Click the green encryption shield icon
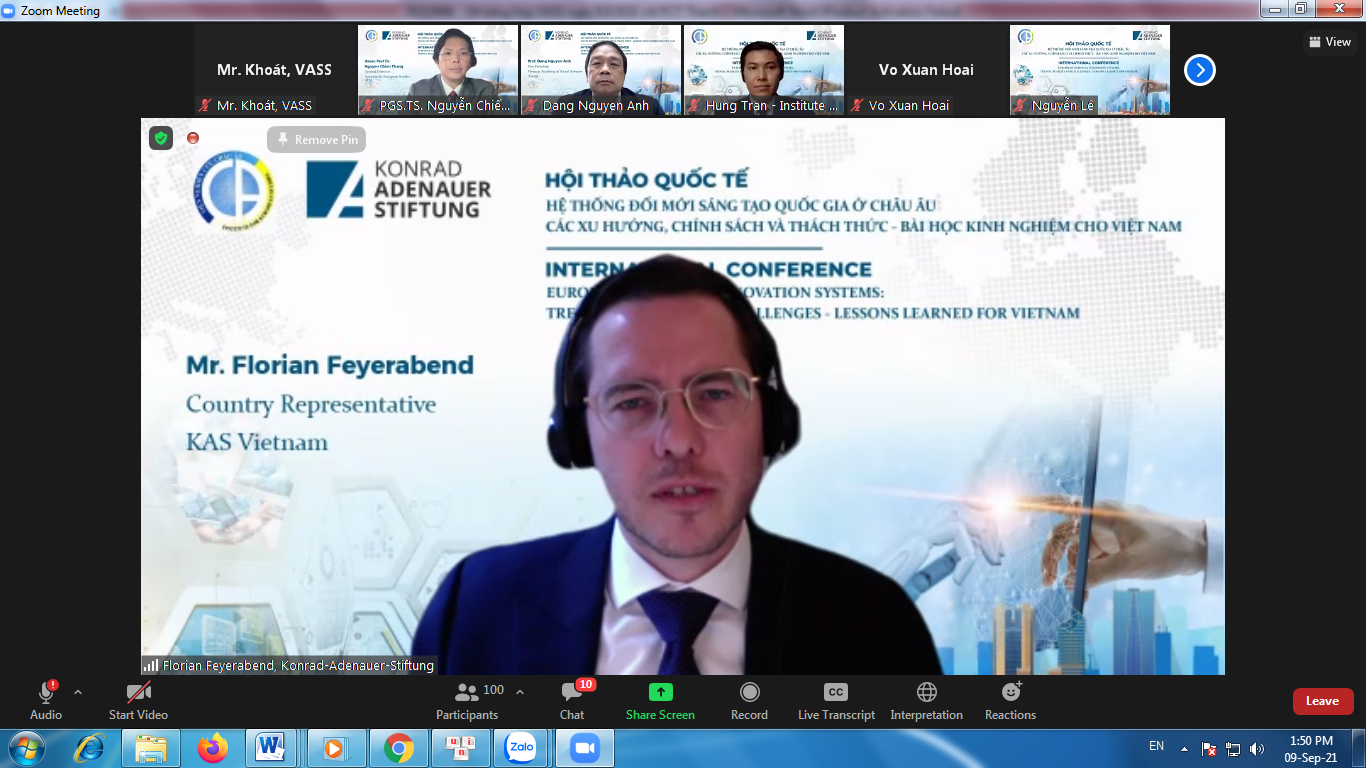Image resolution: width=1366 pixels, height=768 pixels. (x=161, y=138)
